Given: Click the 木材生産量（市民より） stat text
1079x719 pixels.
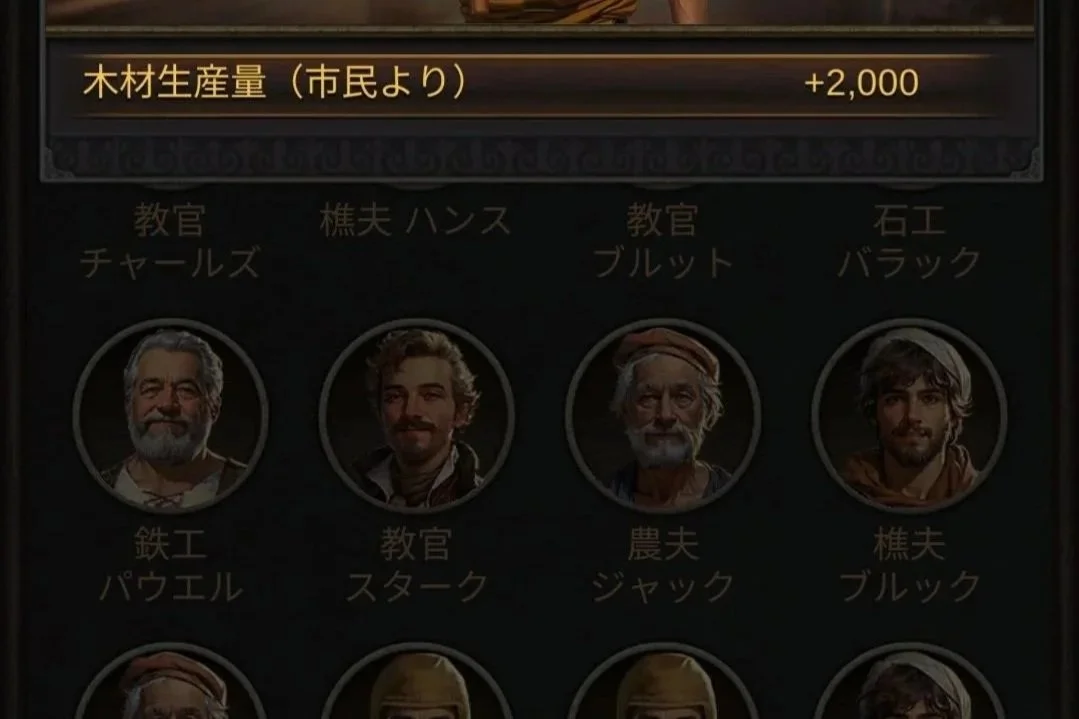Looking at the screenshot, I should point(276,83).
